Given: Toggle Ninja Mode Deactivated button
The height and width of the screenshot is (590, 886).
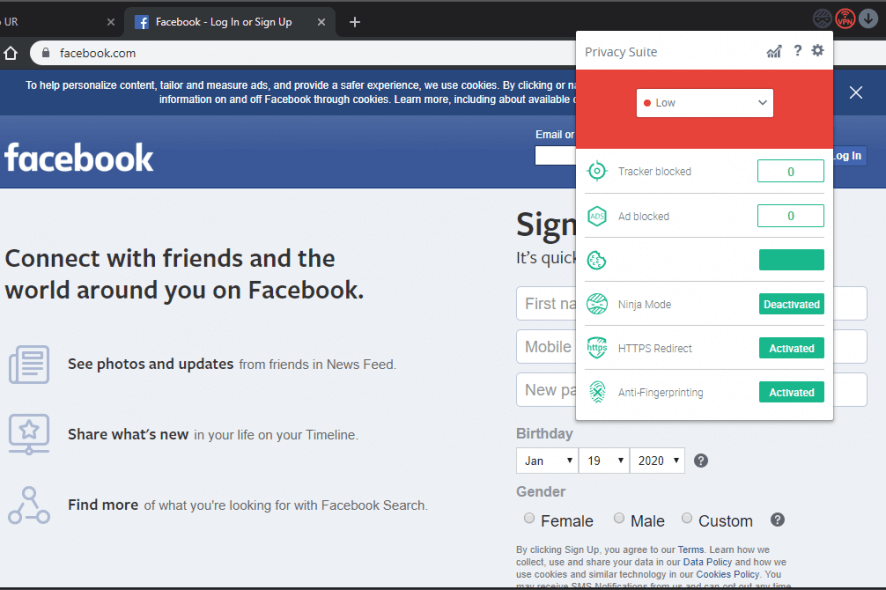Looking at the screenshot, I should [791, 304].
